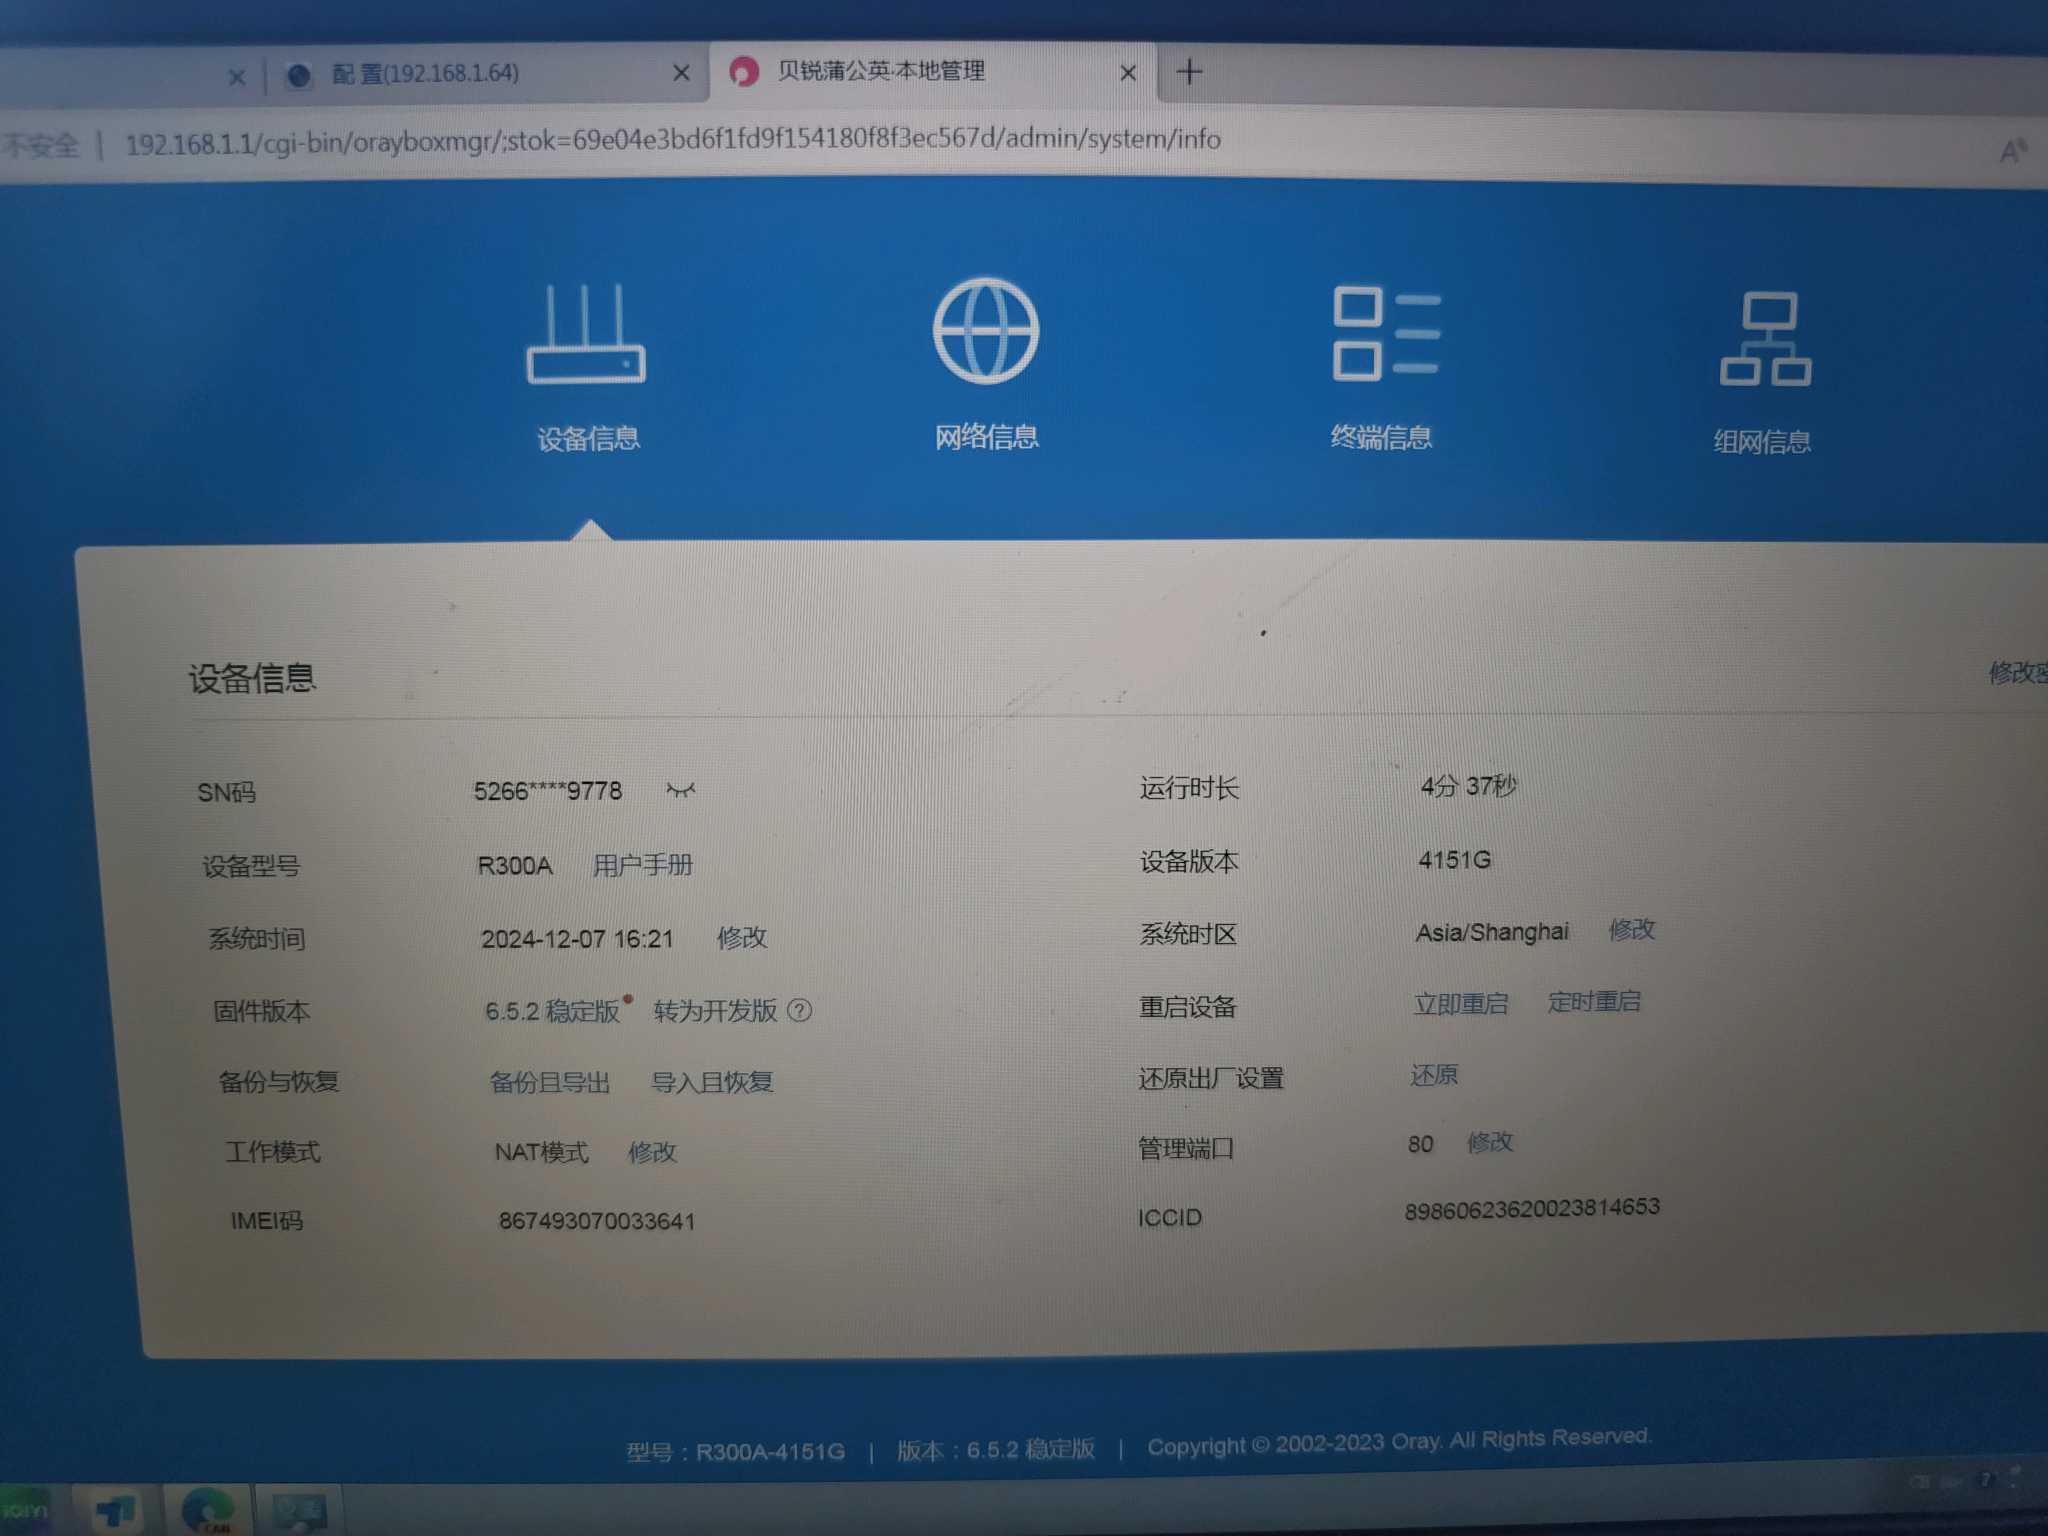
Task: Open the 用户手册 link
Action: (642, 864)
